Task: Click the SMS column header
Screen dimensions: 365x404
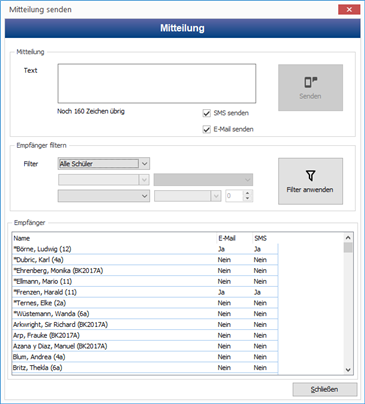Action: pos(265,238)
